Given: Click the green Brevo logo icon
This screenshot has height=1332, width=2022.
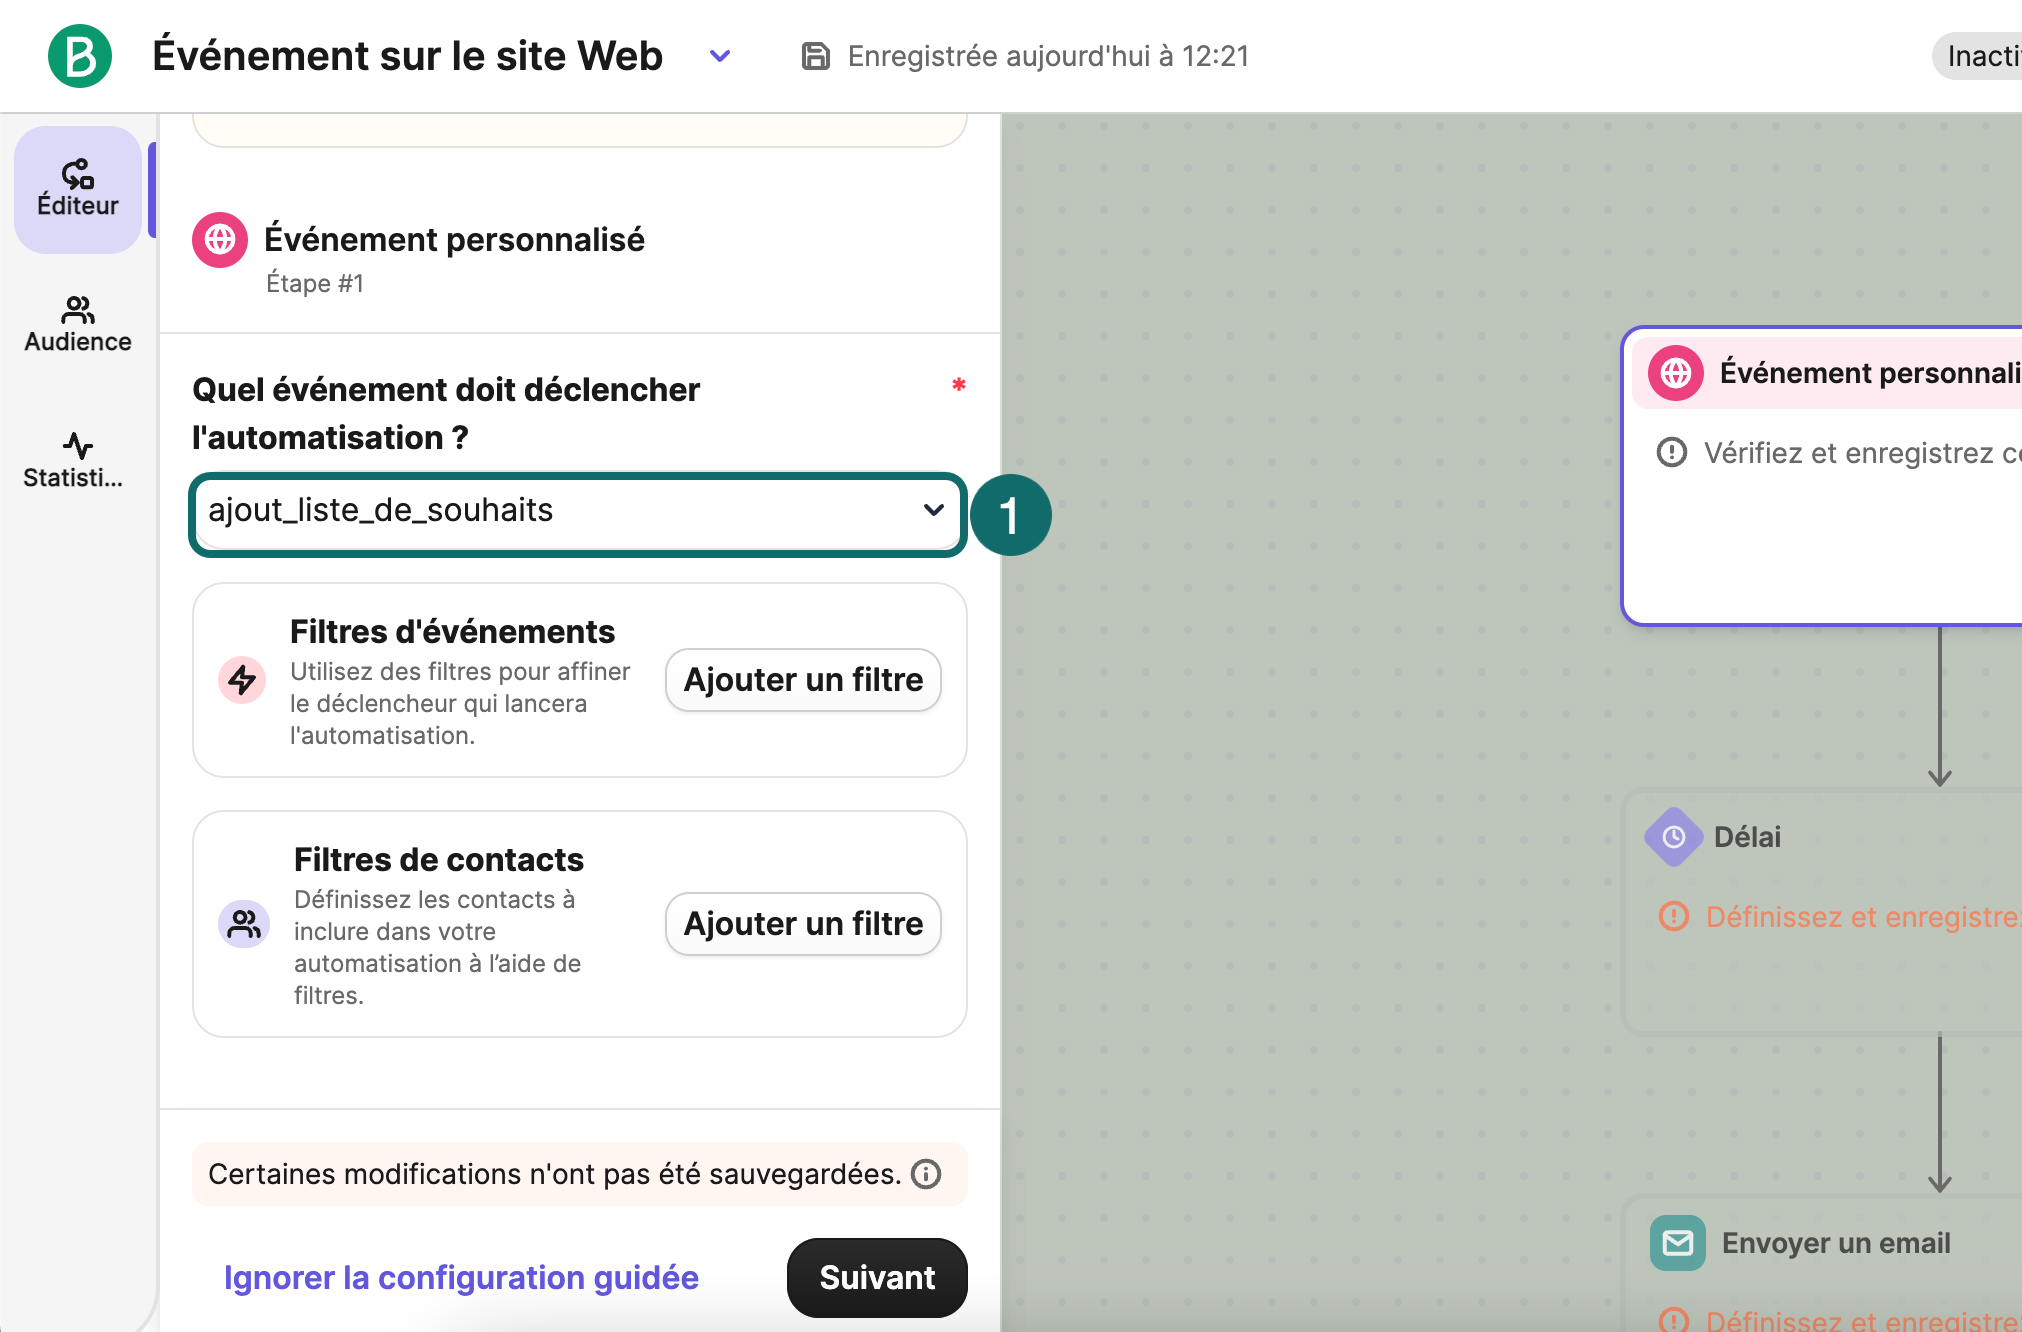Looking at the screenshot, I should coord(80,56).
